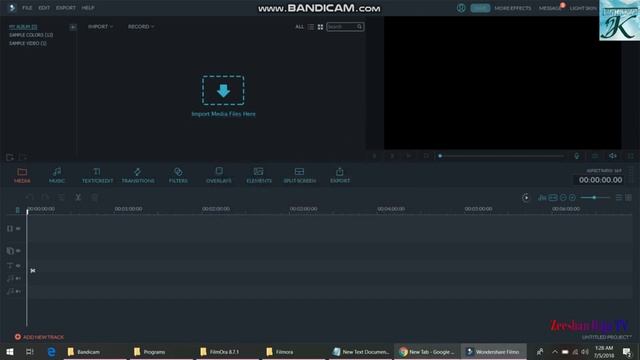
Task: Click the search magnifier icon
Action: [x=360, y=27]
